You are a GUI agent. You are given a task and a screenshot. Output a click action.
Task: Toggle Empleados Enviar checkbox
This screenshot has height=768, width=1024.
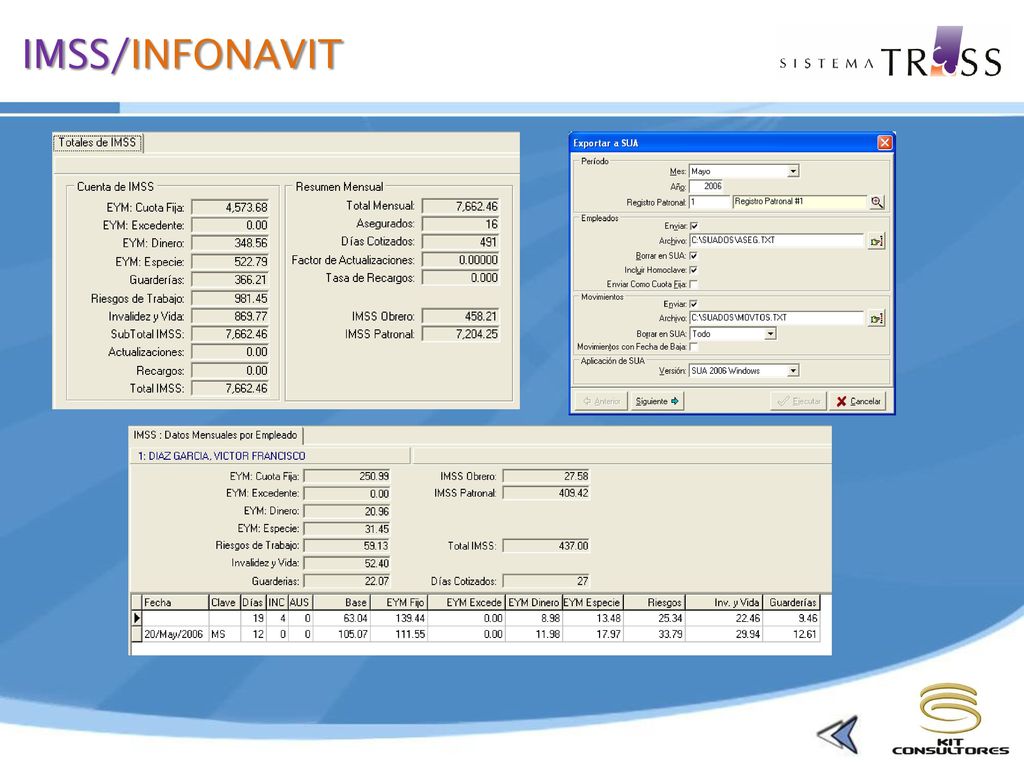pyautogui.click(x=694, y=226)
